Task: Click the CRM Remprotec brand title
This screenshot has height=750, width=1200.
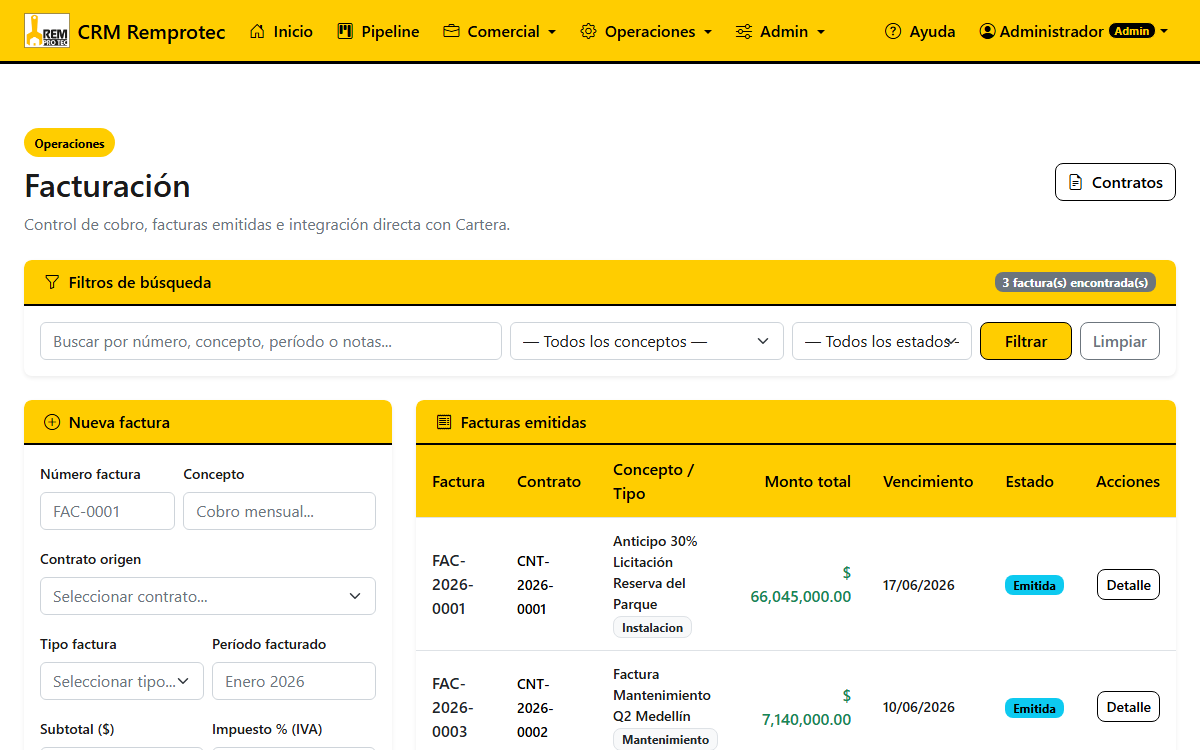Action: tap(151, 32)
